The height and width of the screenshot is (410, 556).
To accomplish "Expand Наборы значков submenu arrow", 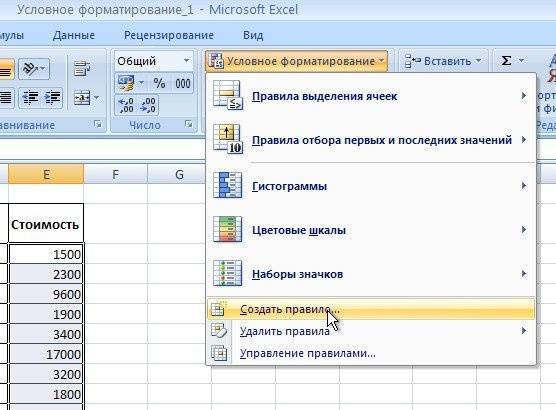I will point(523,274).
